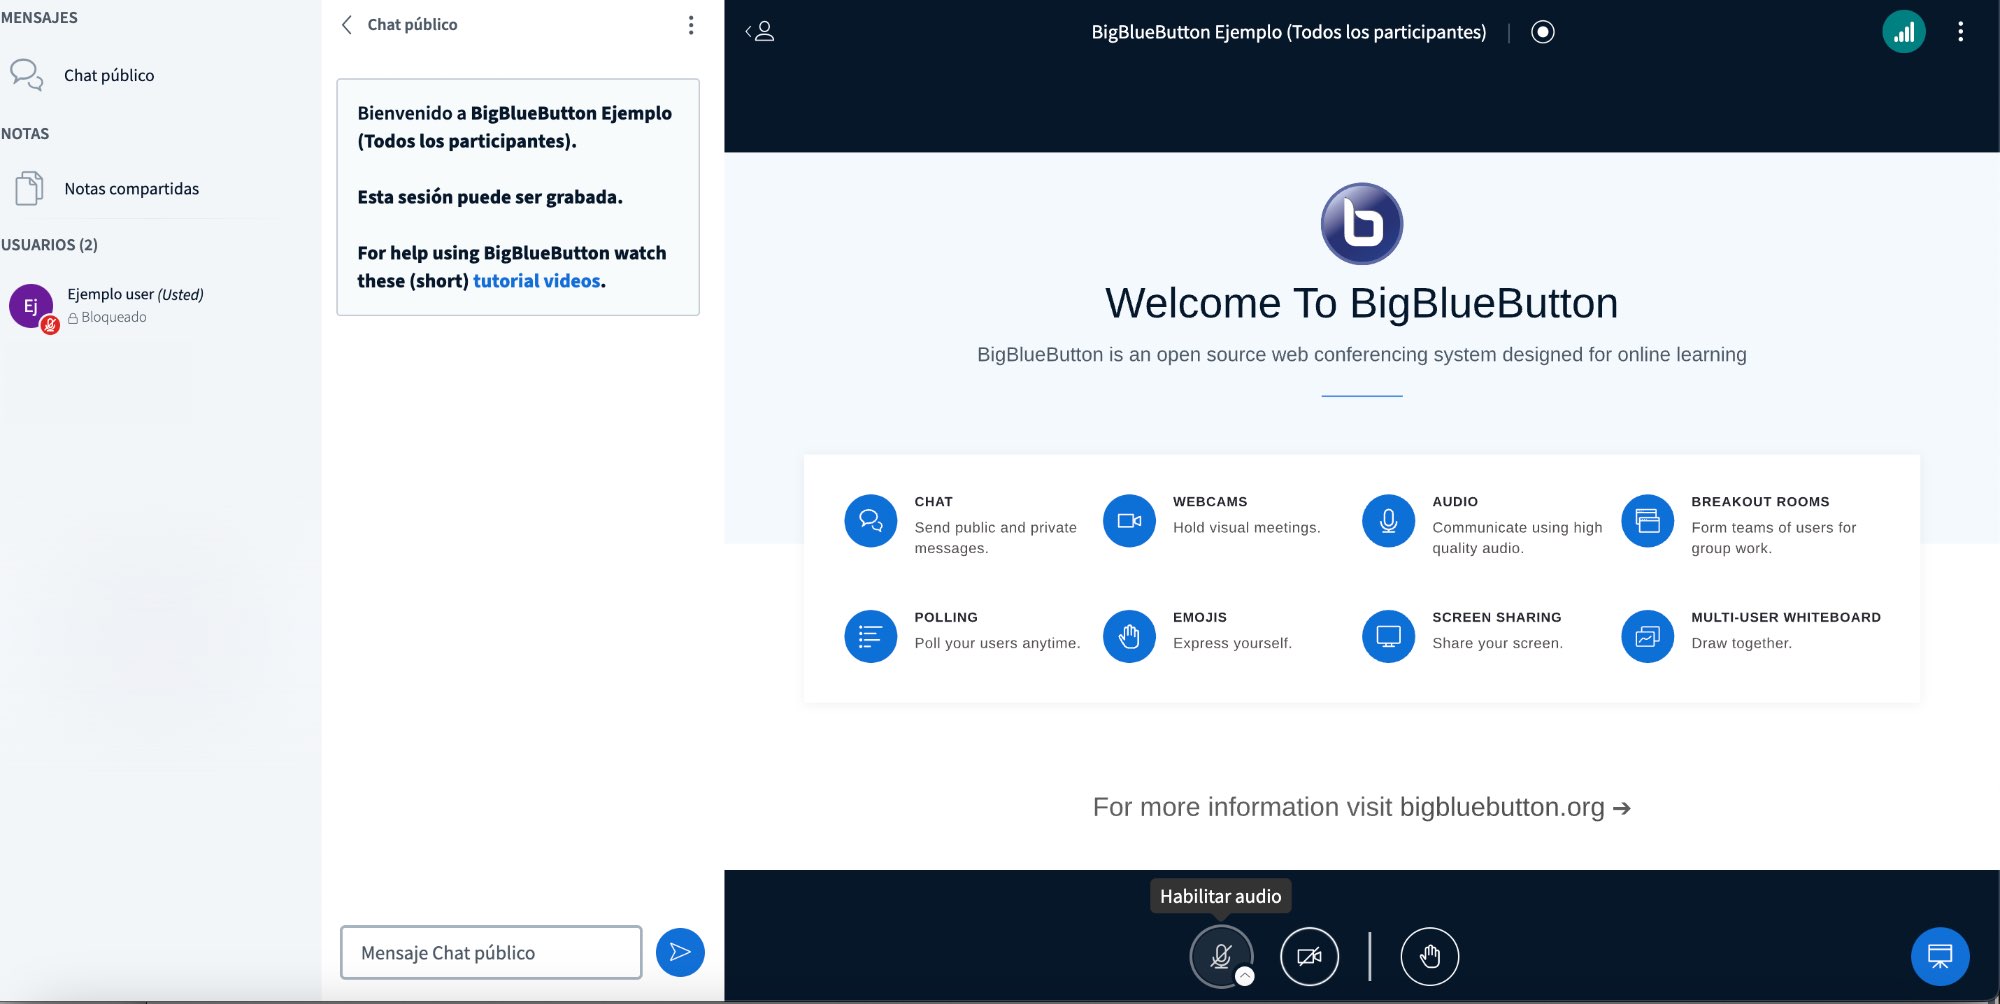Expand the audio device options chevron
Screen dimensions: 2000x1004
(1245, 977)
